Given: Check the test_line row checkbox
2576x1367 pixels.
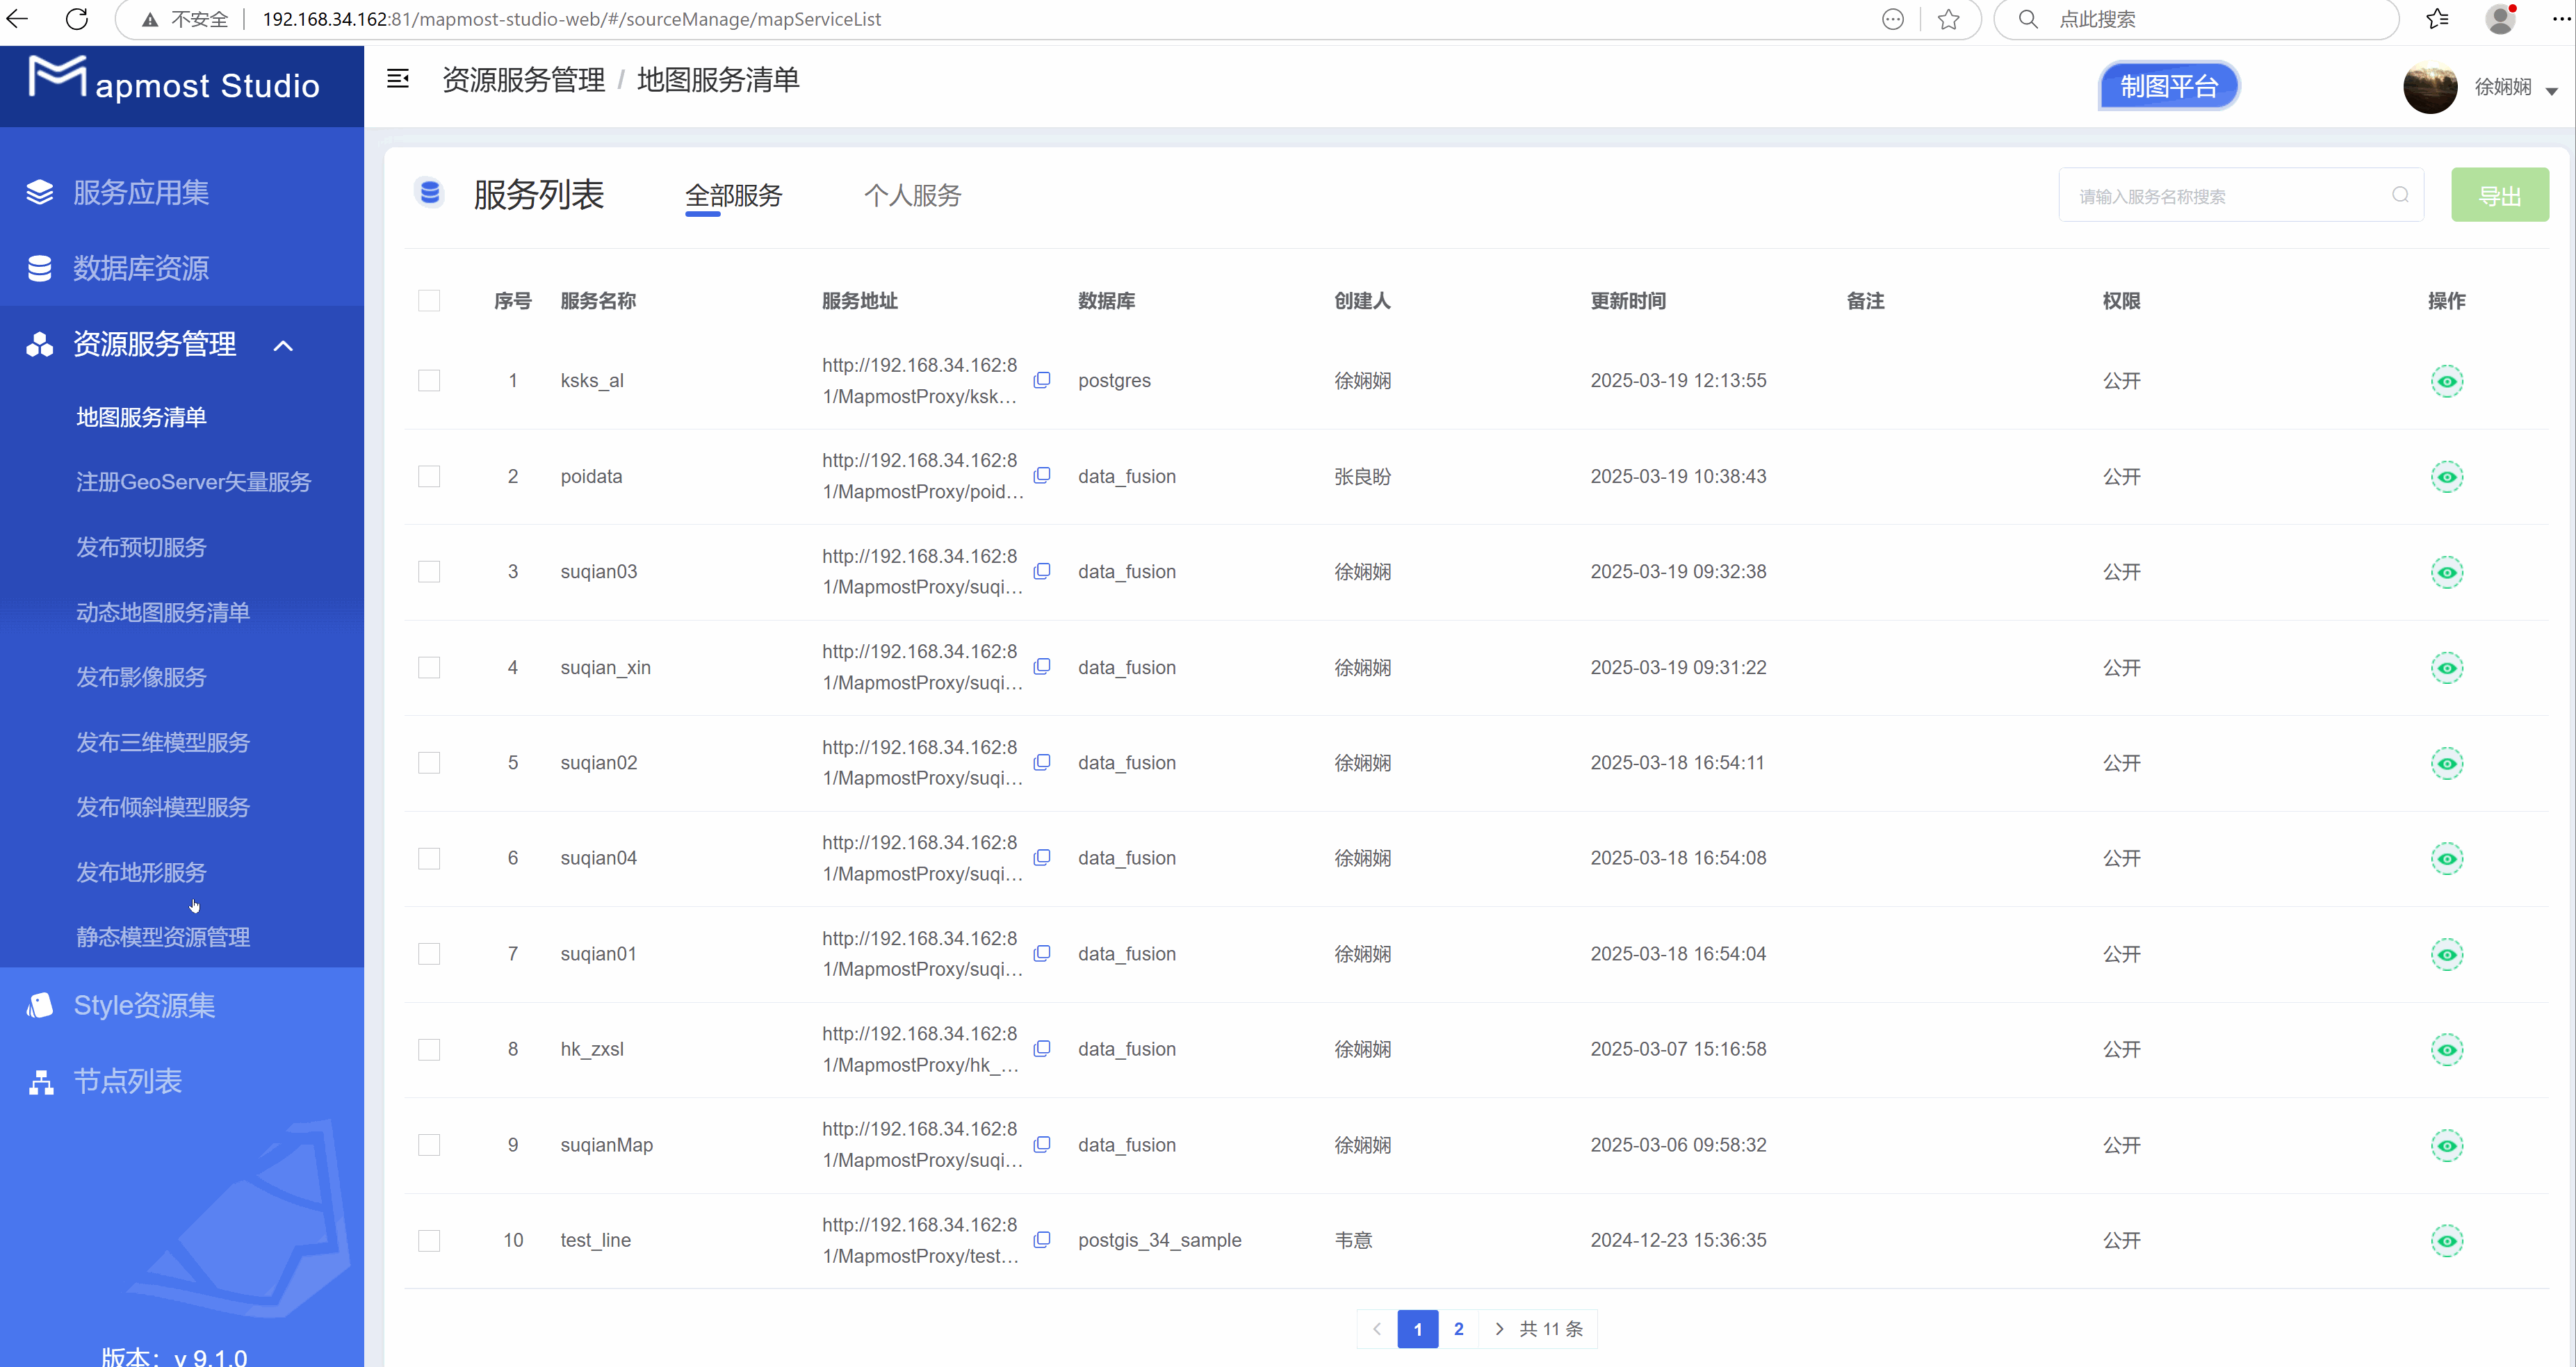Looking at the screenshot, I should [x=429, y=1240].
